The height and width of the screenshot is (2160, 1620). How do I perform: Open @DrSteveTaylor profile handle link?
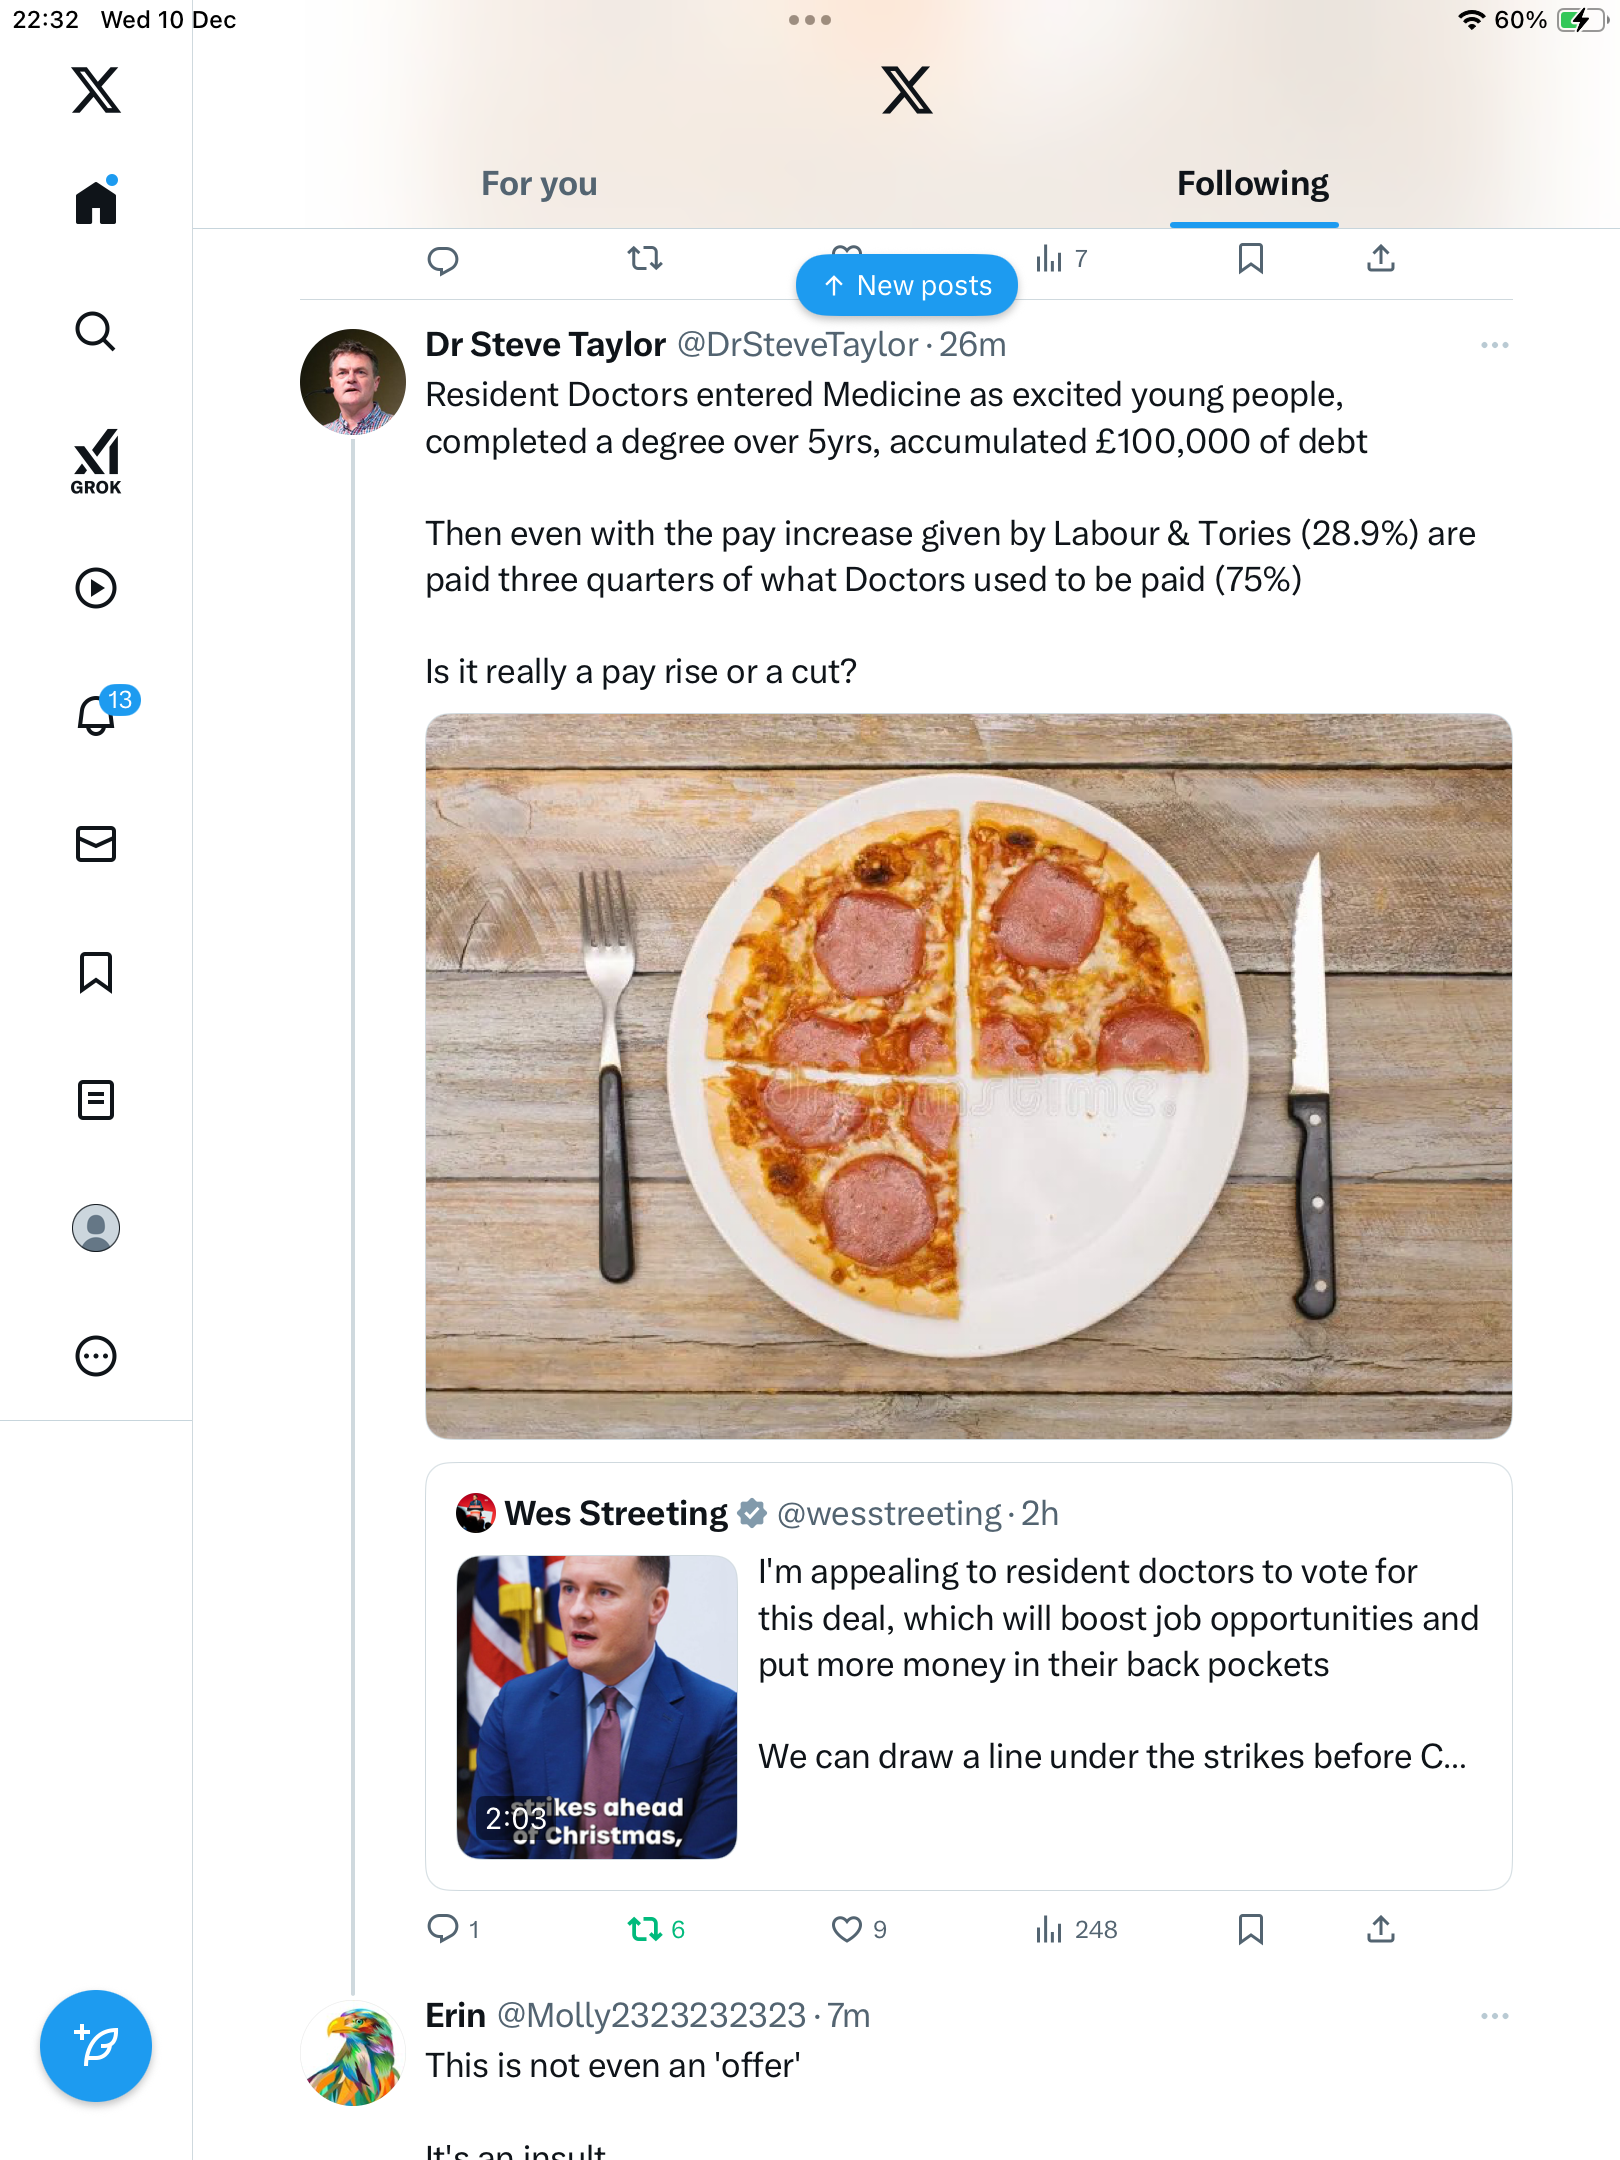pyautogui.click(x=797, y=345)
